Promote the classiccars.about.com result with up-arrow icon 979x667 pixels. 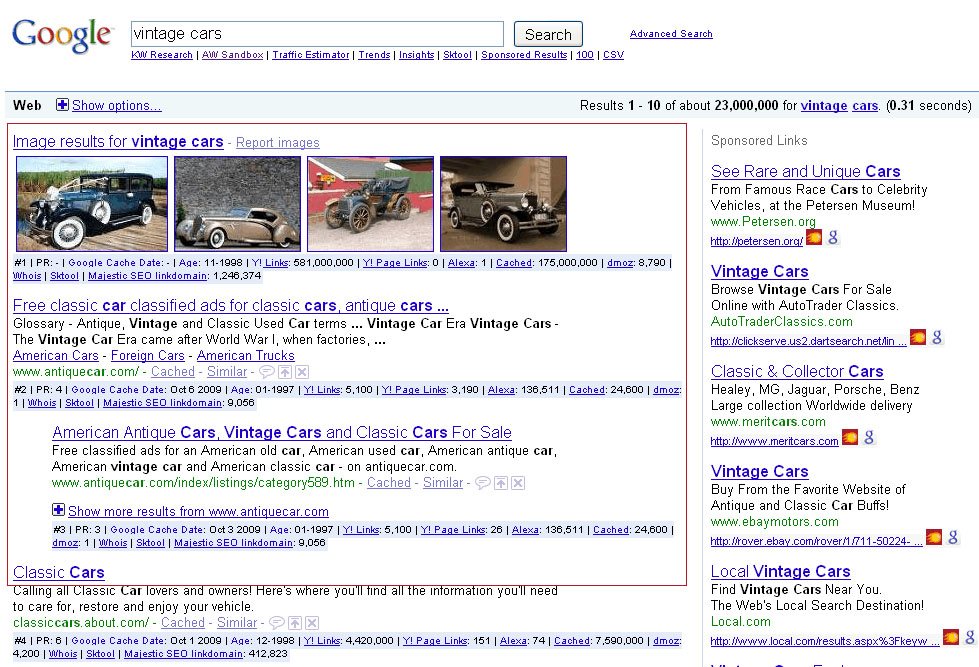click(294, 623)
